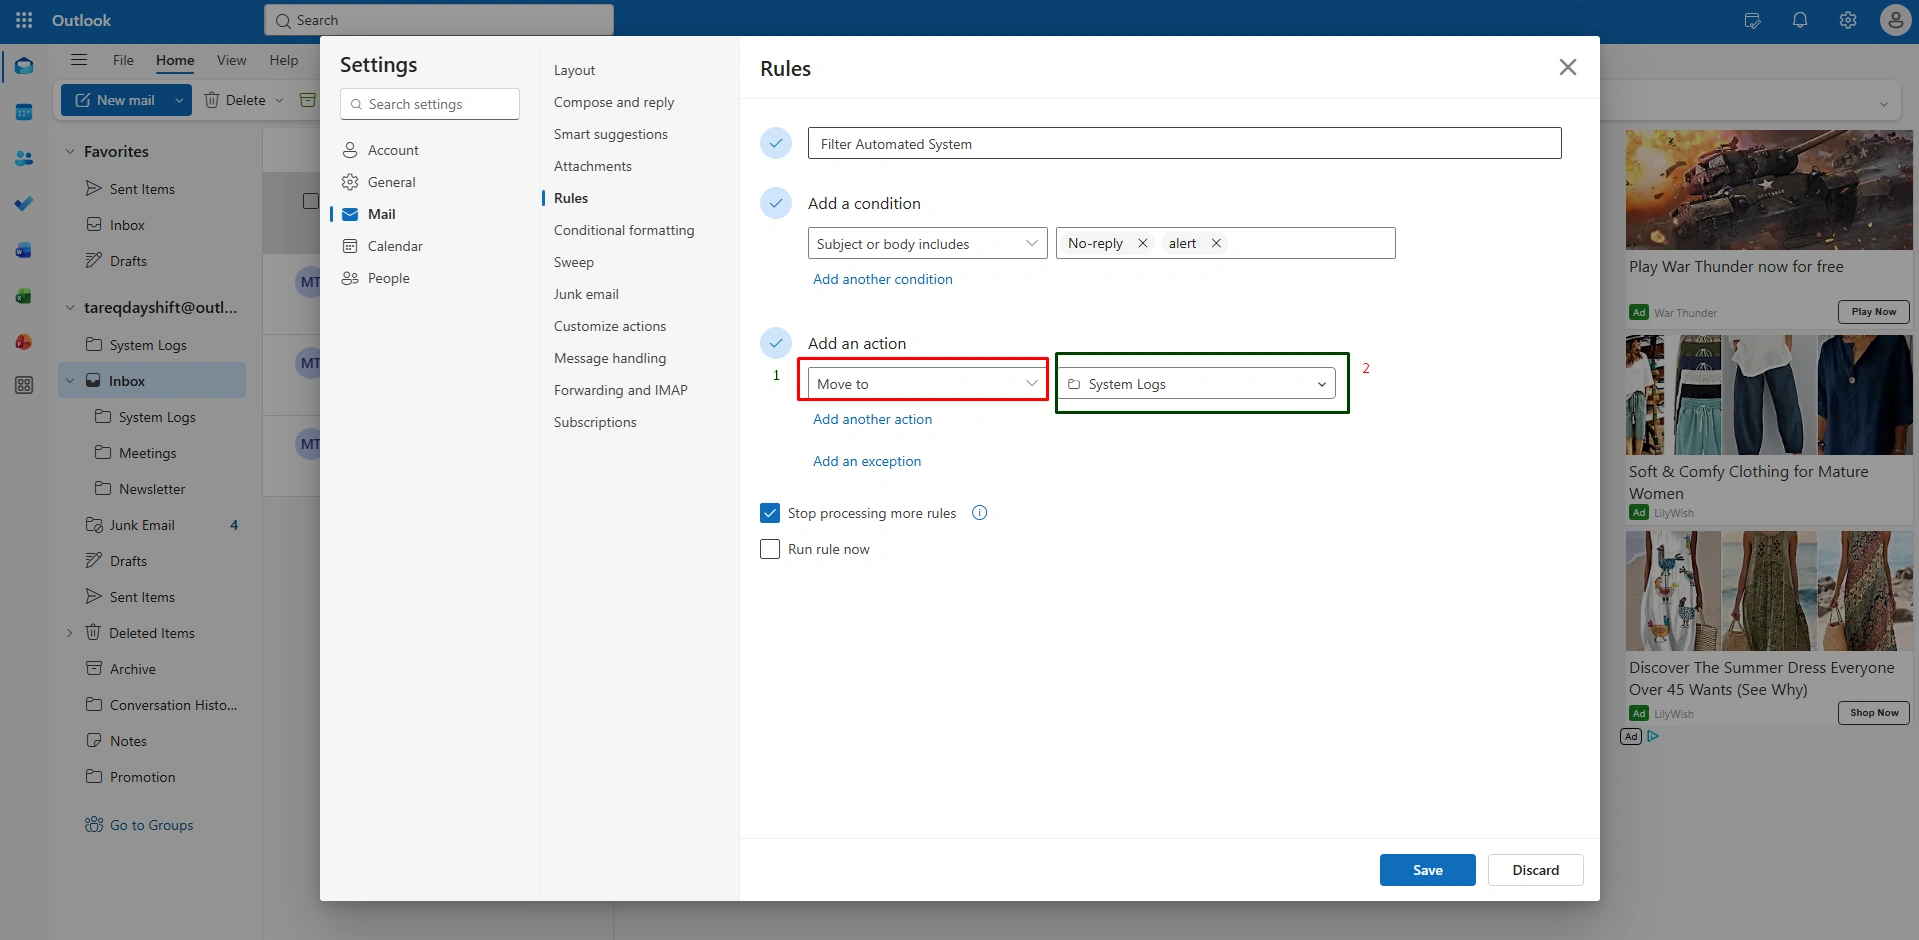Image resolution: width=1919 pixels, height=940 pixels.
Task: Switch to the Help tab
Action: tap(284, 60)
